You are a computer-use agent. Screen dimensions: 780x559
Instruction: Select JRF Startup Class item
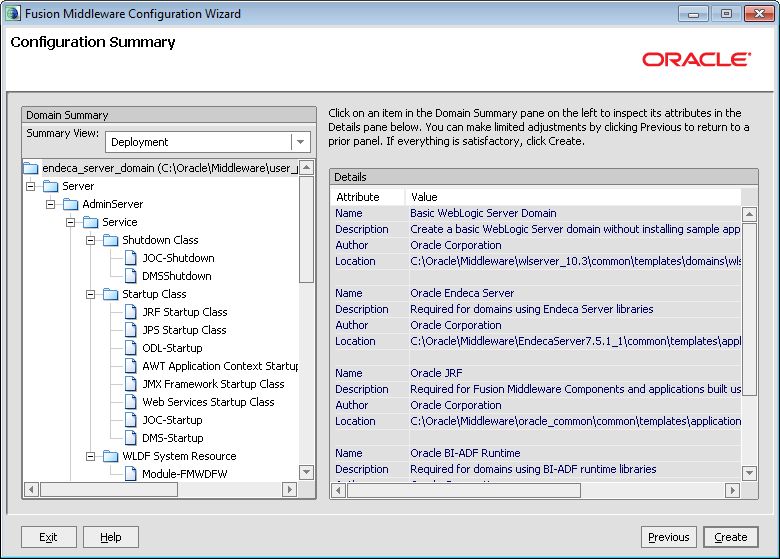(185, 312)
